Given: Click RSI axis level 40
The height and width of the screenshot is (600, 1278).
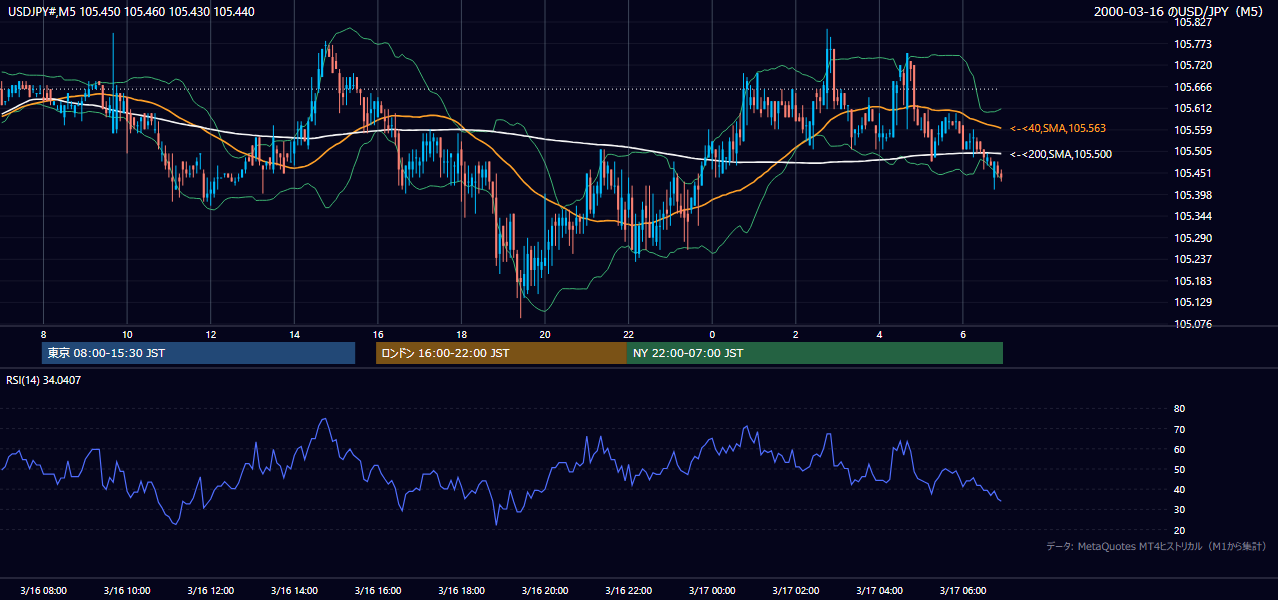Looking at the screenshot, I should 1179,489.
